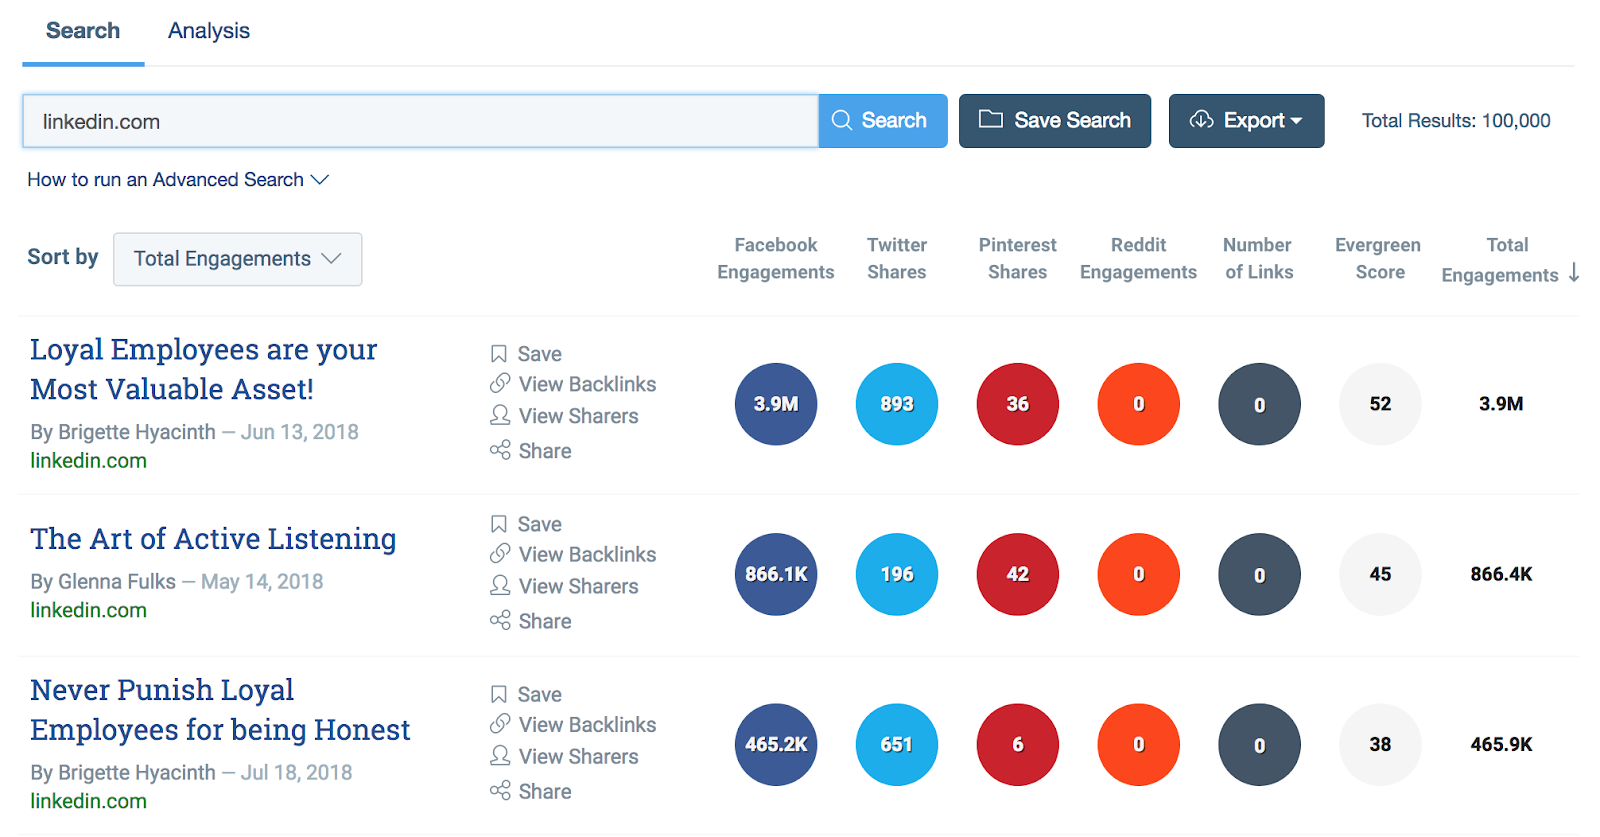Sort by Twitter Shares column header
Screen dimensions: 1600x837
(897, 258)
